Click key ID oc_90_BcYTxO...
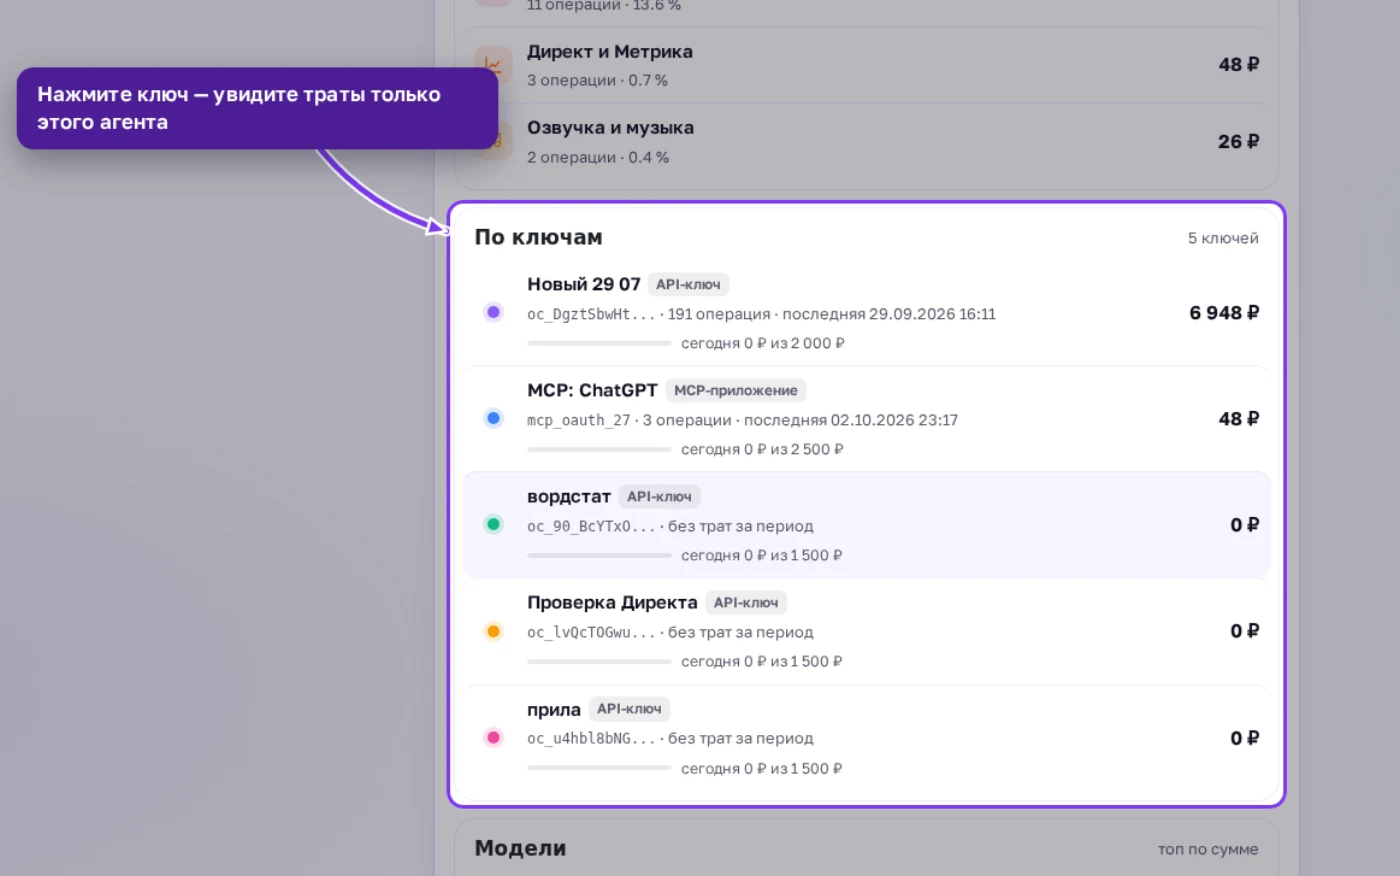Screen dimensions: 1400x876 [x=591, y=526]
